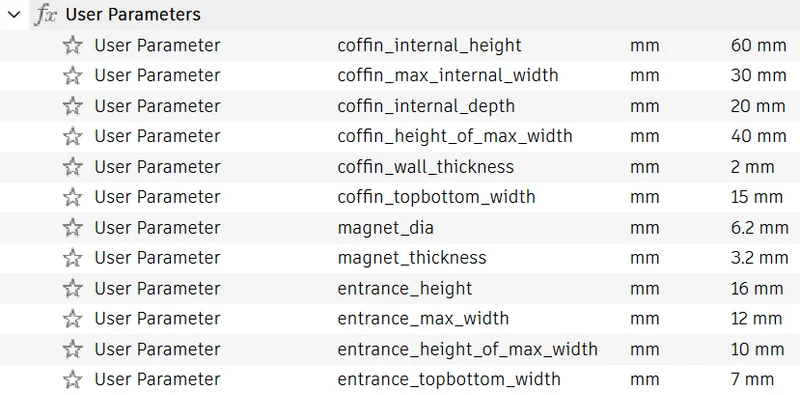
Task: Collapse the User Parameters section
Action: tap(14, 14)
